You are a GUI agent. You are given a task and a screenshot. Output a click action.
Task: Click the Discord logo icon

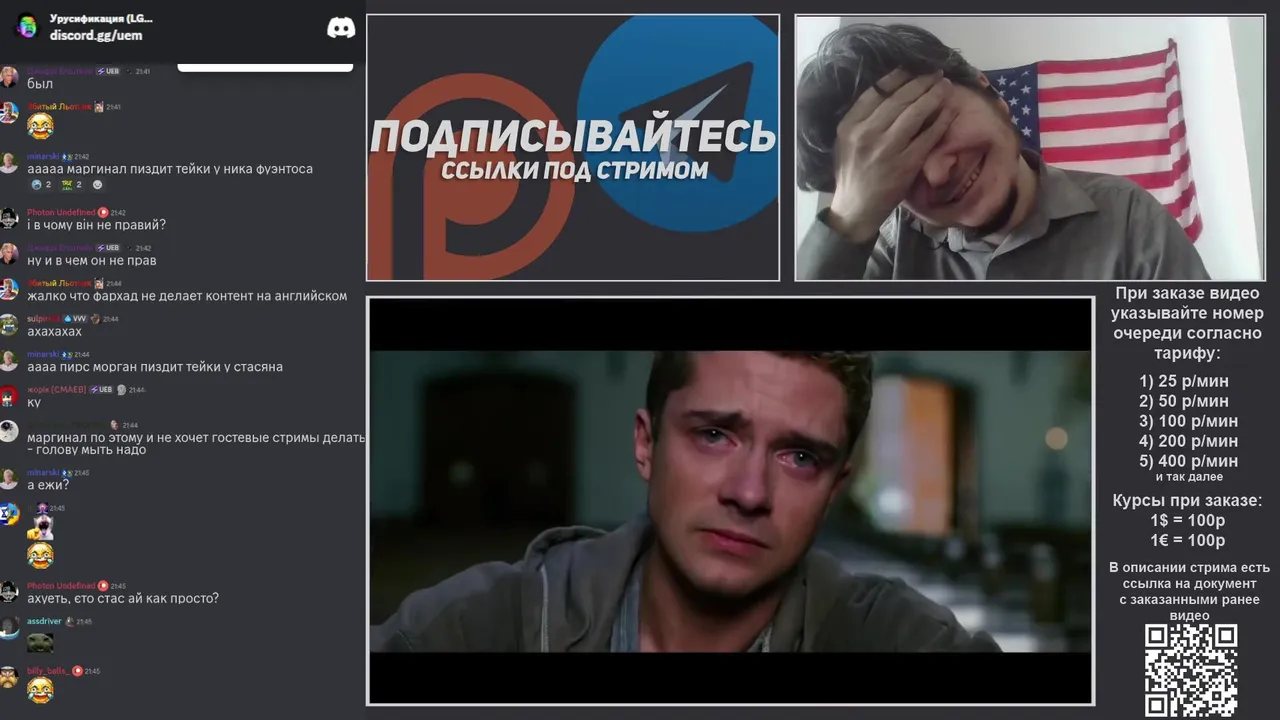click(x=341, y=28)
